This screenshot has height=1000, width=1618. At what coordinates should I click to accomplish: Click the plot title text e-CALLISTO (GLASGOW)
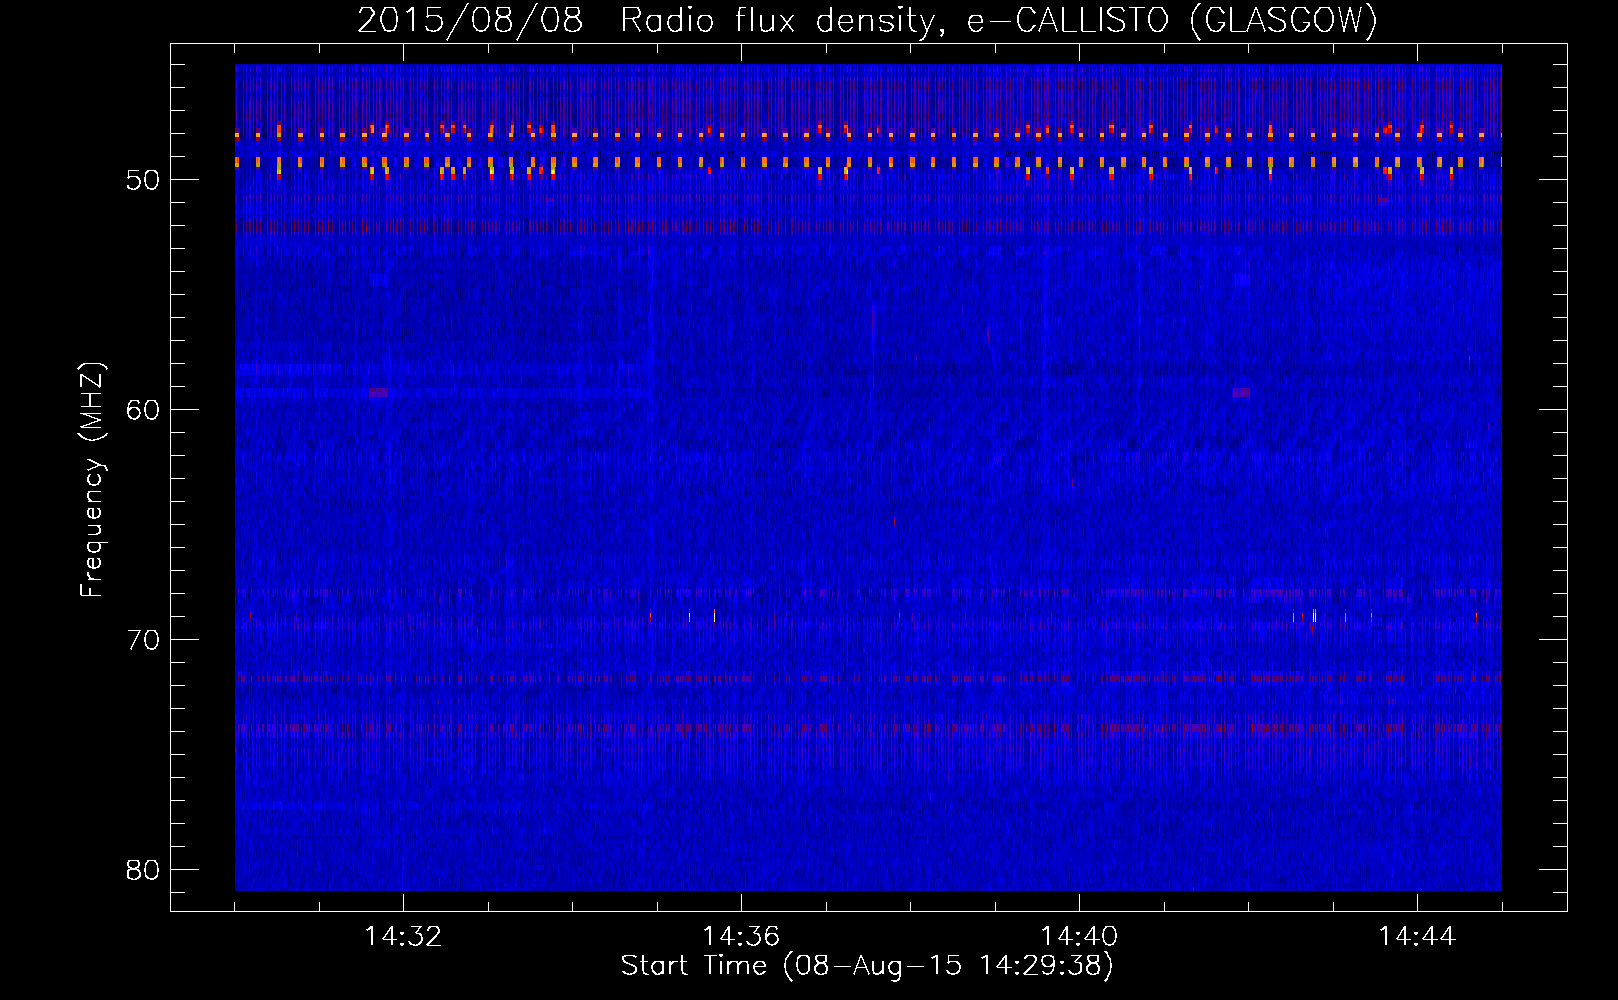[1172, 20]
